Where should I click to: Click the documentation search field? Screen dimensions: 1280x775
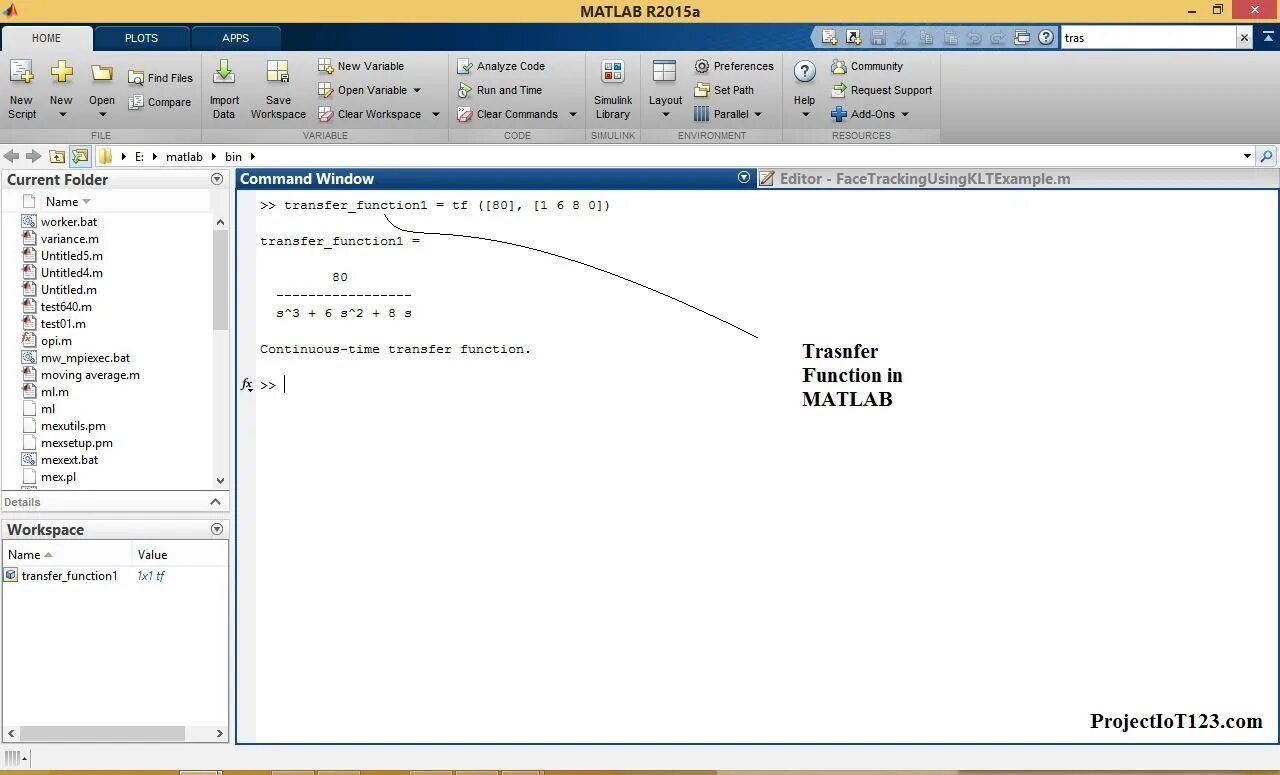(x=1148, y=38)
